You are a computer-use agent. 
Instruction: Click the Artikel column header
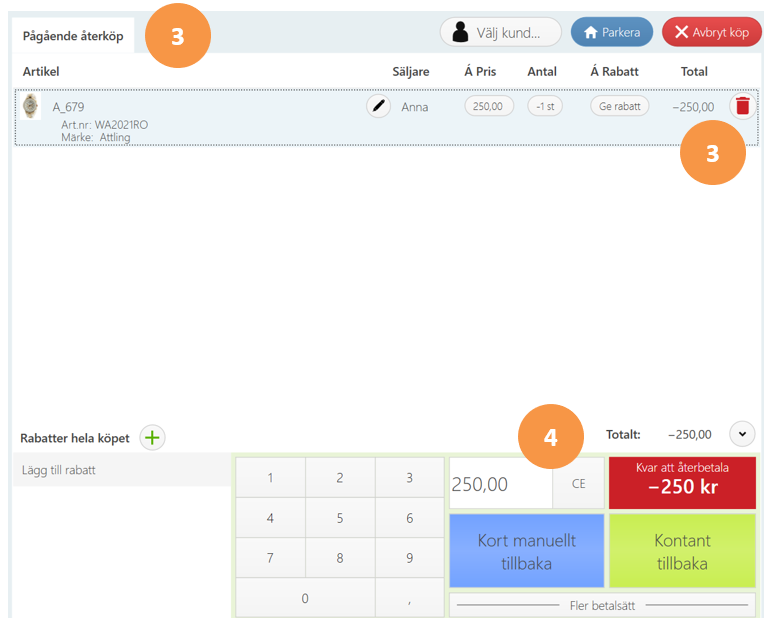click(x=41, y=72)
